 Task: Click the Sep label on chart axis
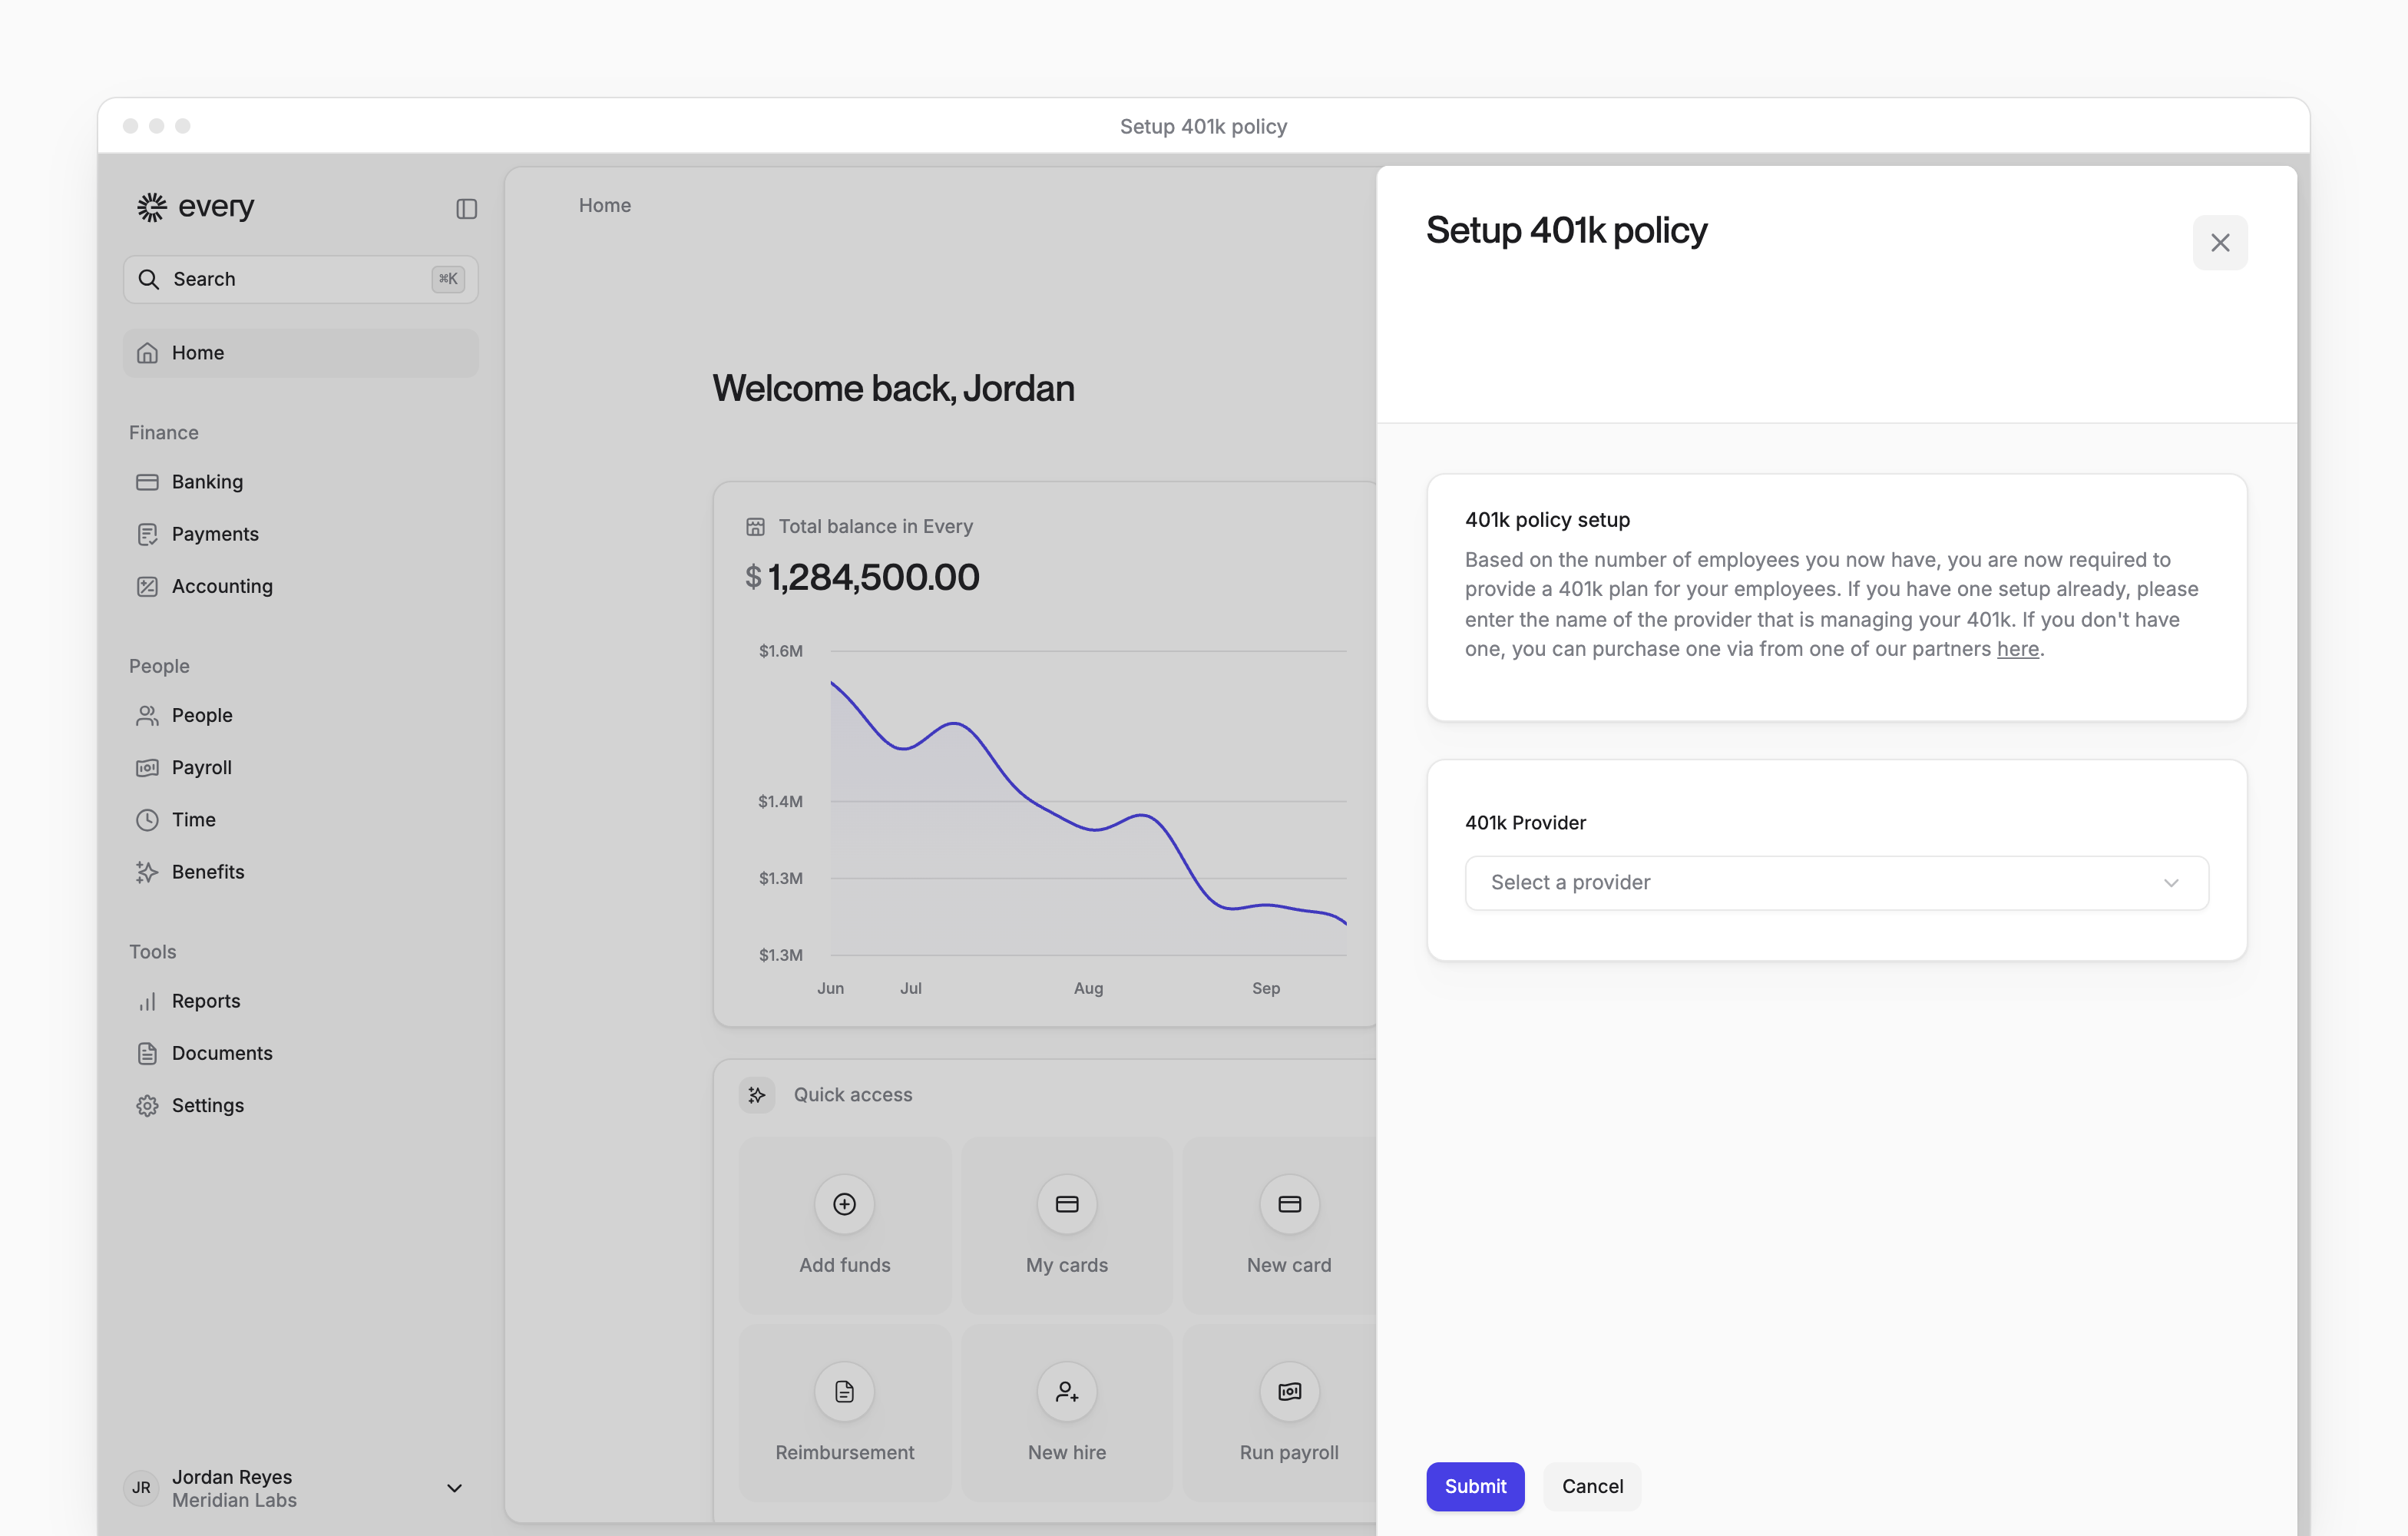(x=1266, y=988)
